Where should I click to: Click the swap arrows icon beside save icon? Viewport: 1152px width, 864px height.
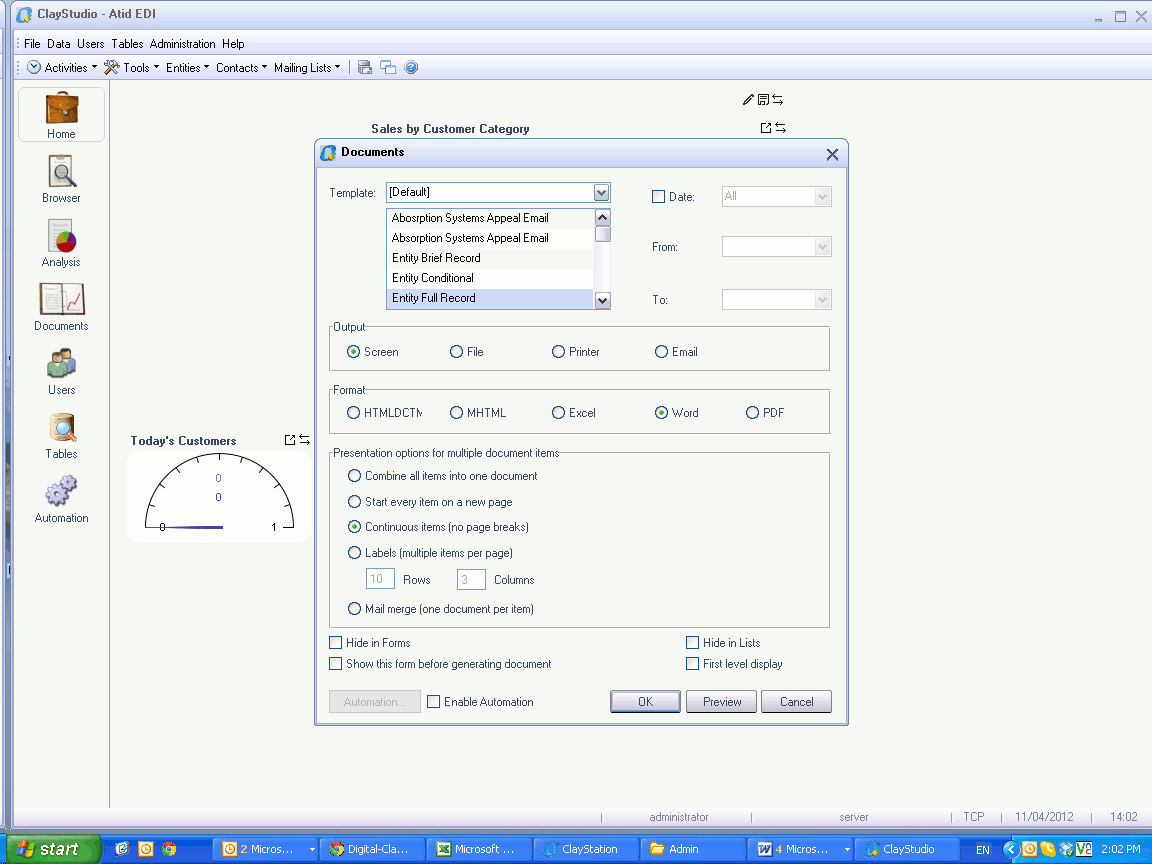777,99
